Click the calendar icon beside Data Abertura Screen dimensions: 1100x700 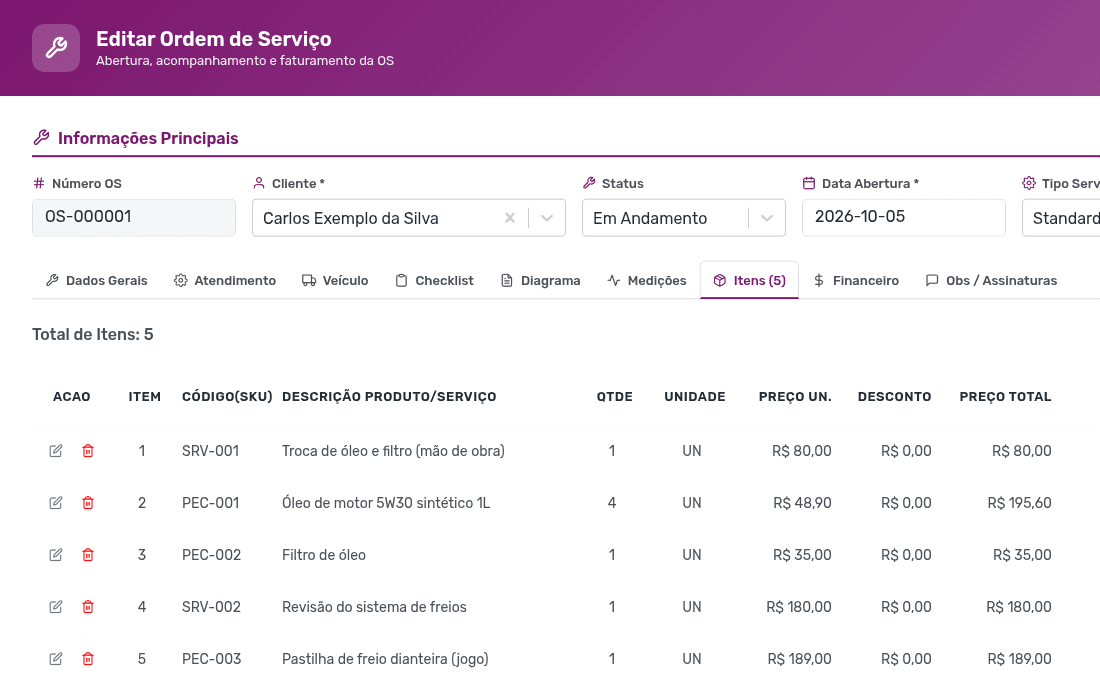tap(809, 183)
